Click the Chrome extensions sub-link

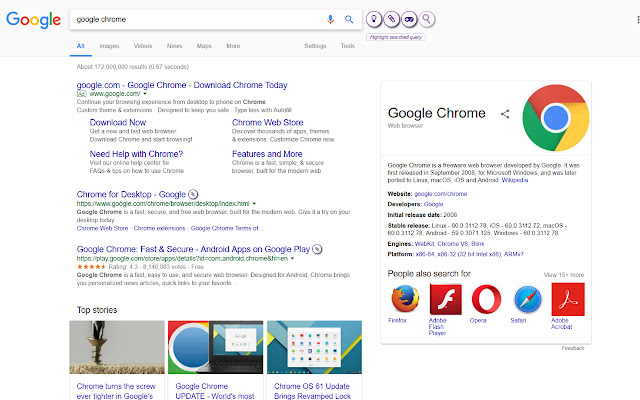coord(159,228)
